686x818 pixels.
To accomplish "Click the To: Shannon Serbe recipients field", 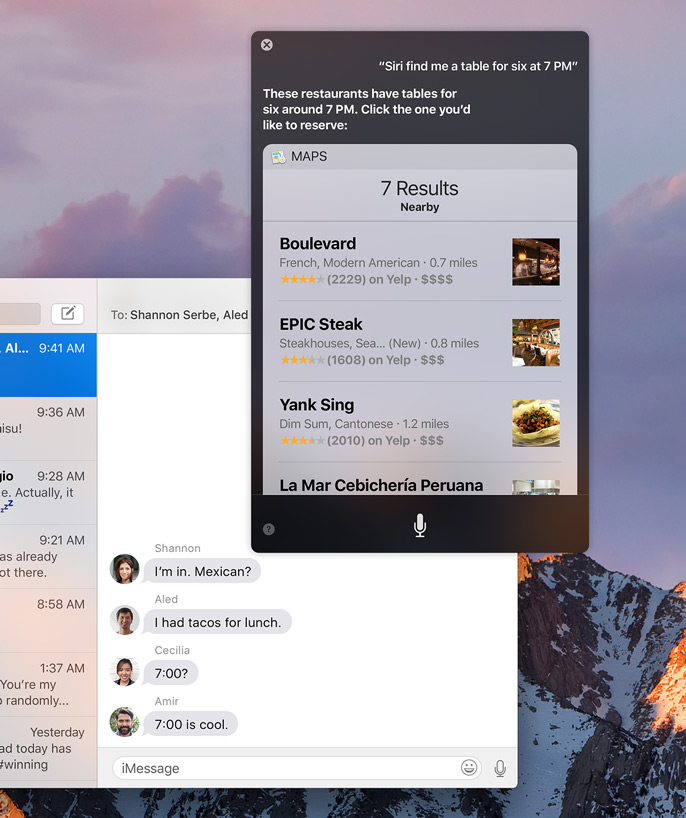I will point(179,315).
